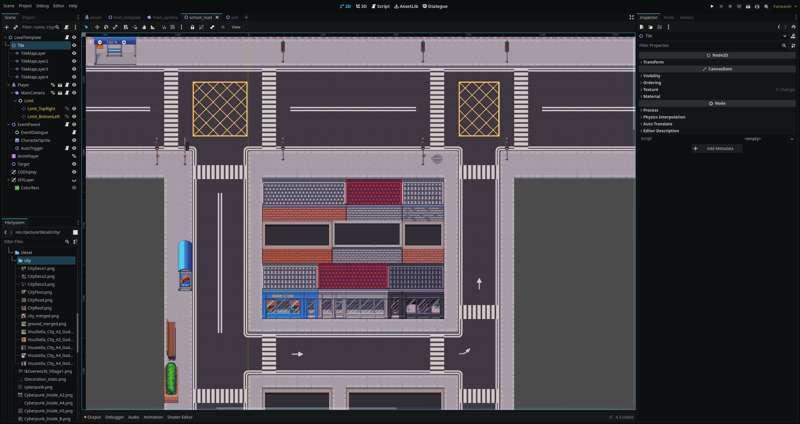The image size is (800, 424).
Task: Expand Physics Interpolation section
Action: [x=717, y=117]
